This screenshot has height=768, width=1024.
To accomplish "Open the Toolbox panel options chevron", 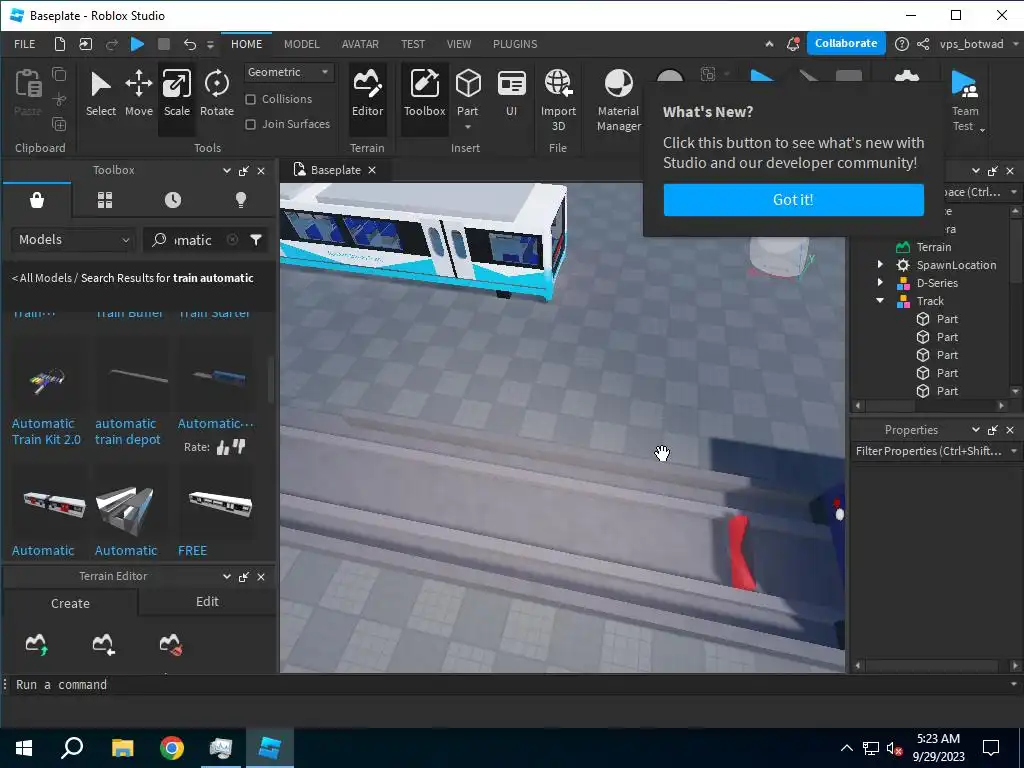I will (227, 170).
